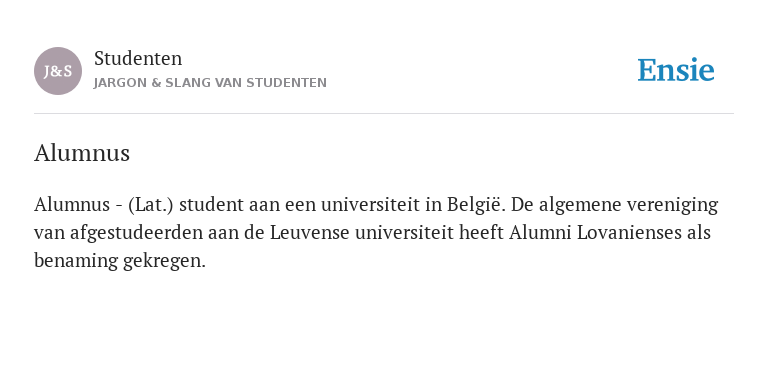Click the word 'heeft' in the second line

tap(481, 233)
